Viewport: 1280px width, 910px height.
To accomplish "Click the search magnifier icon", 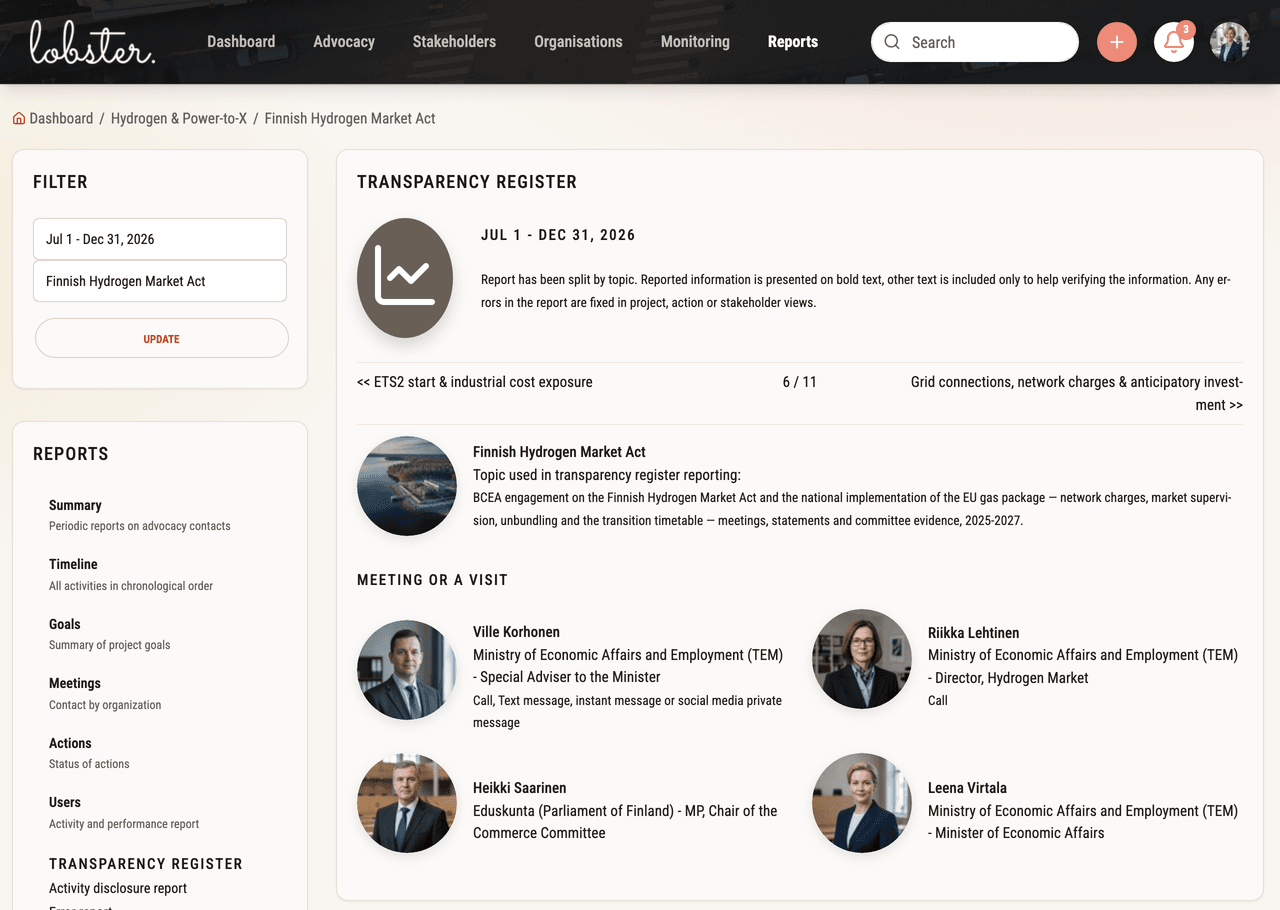I will [x=892, y=42].
